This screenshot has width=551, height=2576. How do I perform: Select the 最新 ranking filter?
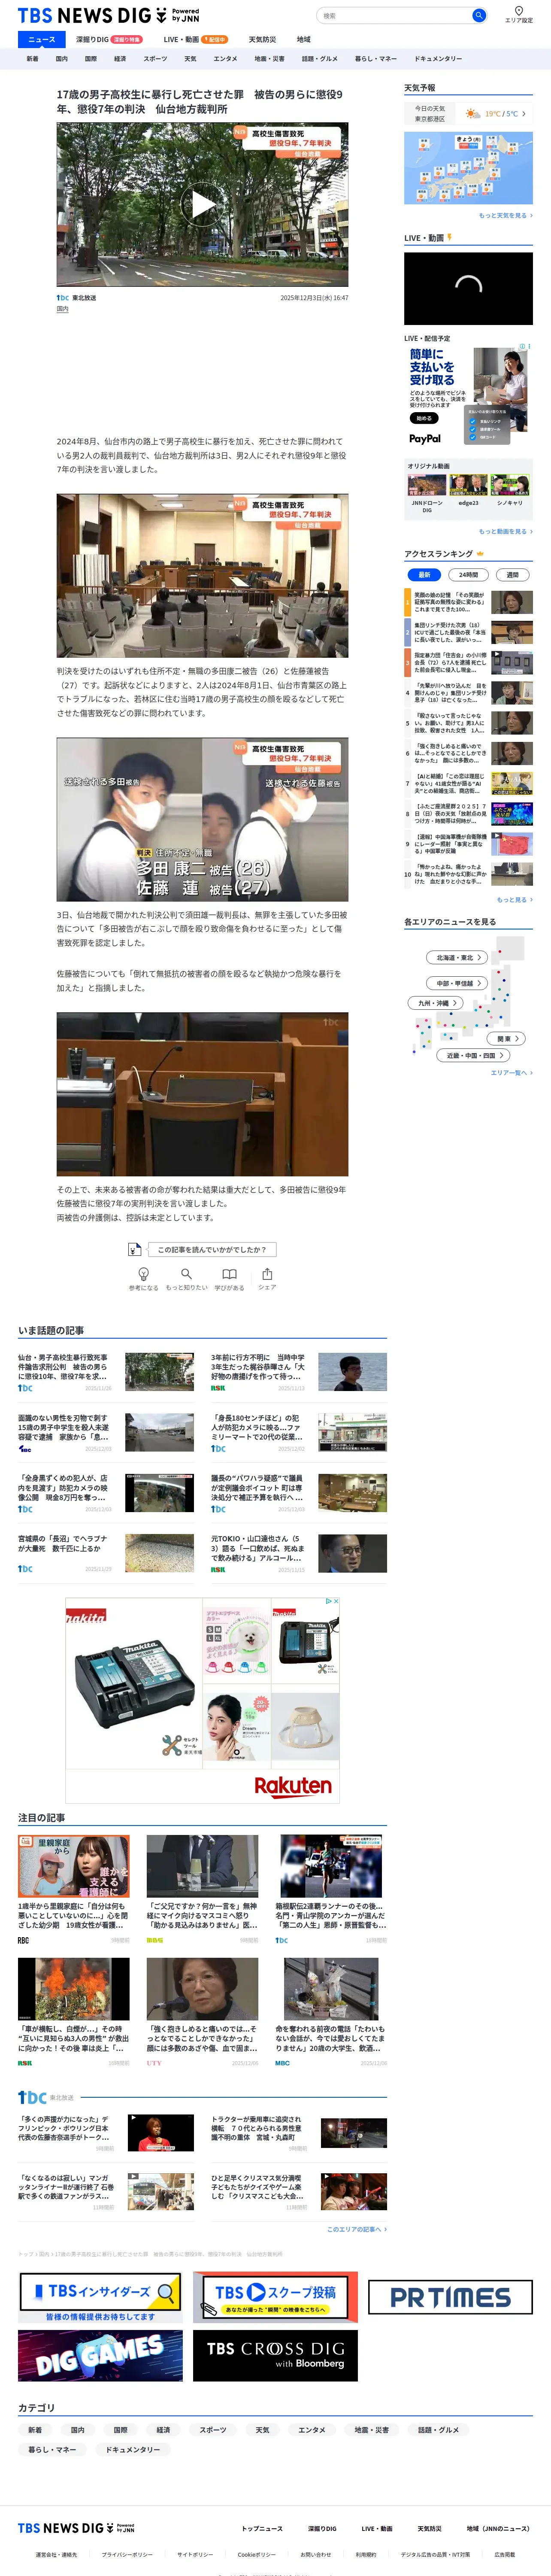pyautogui.click(x=424, y=575)
